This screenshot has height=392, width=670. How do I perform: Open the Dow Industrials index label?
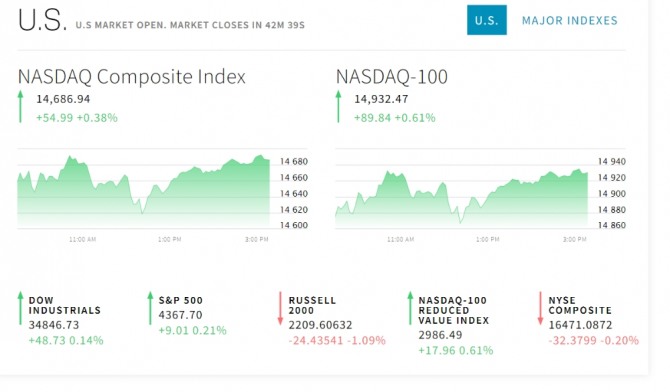(x=65, y=305)
